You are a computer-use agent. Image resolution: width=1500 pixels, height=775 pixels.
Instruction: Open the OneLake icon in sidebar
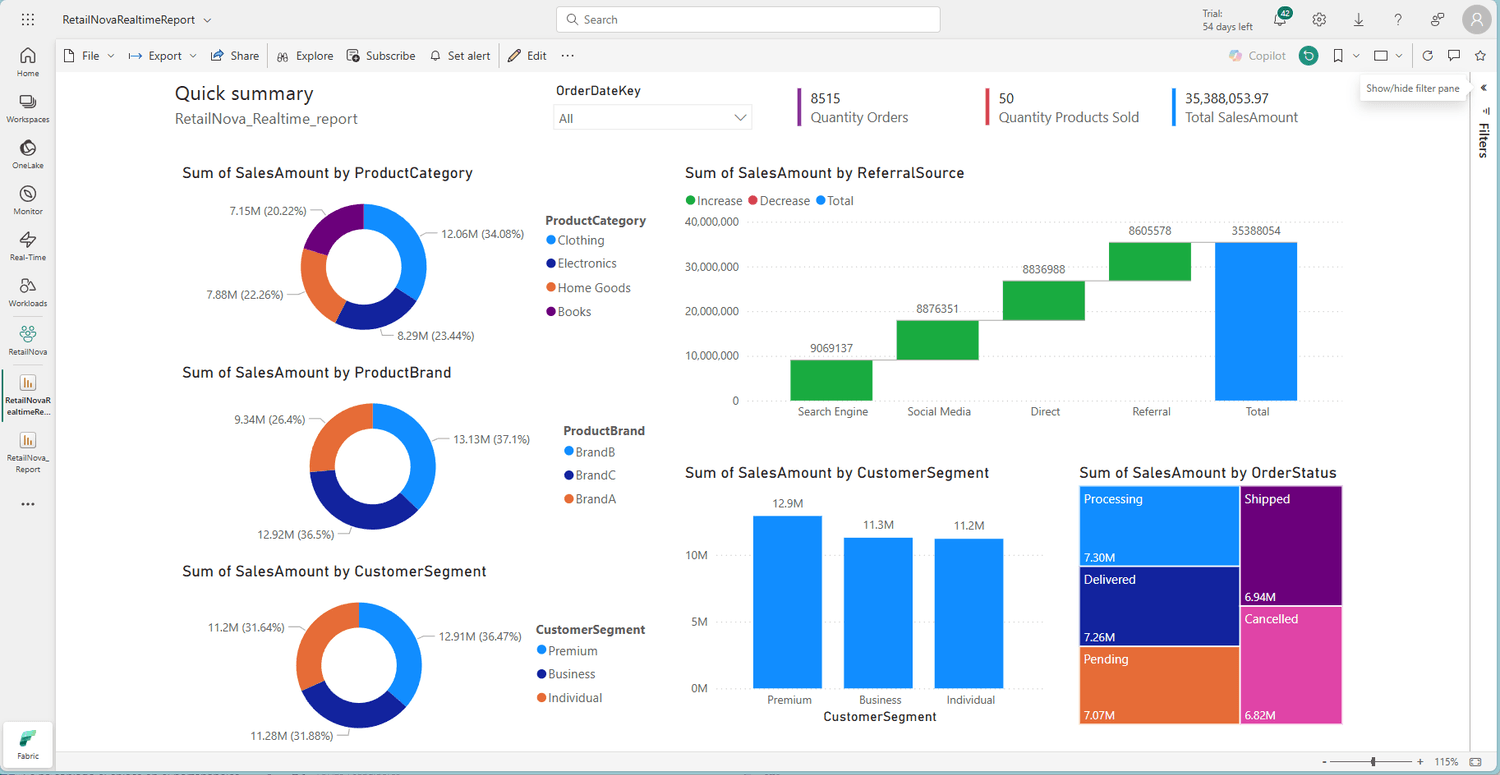[28, 154]
